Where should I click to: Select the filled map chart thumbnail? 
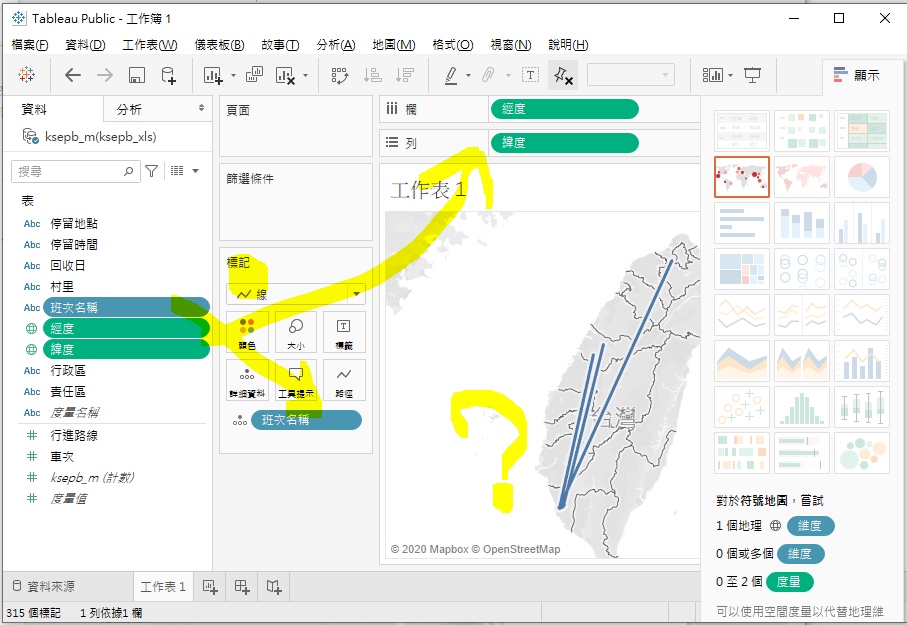[802, 177]
